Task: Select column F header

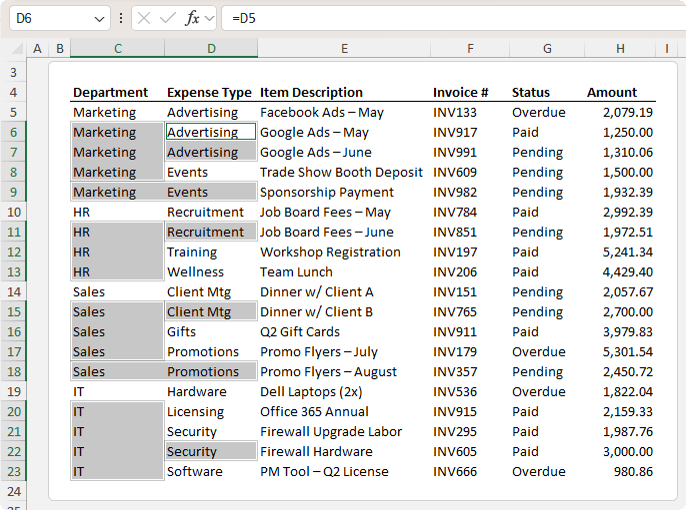Action: [470, 48]
